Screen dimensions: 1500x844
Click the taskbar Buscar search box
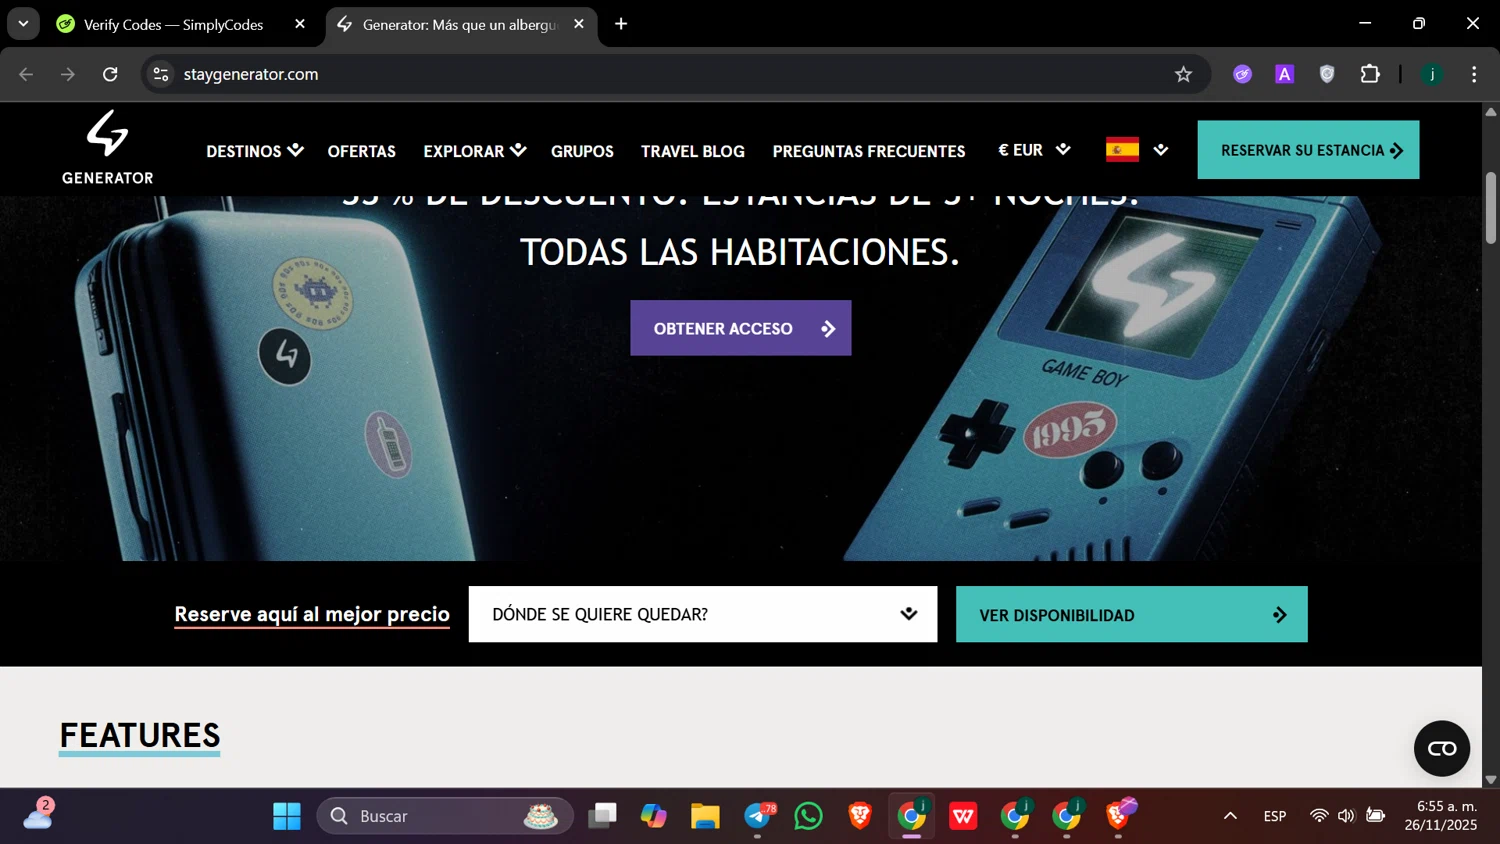(445, 816)
